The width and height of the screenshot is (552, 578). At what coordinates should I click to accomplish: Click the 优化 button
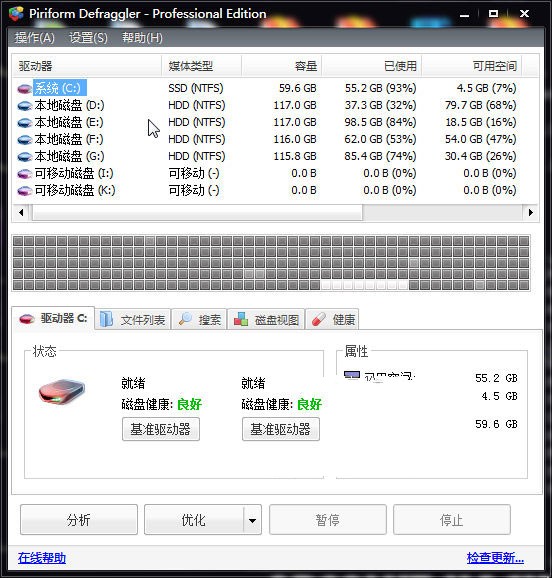click(x=194, y=520)
